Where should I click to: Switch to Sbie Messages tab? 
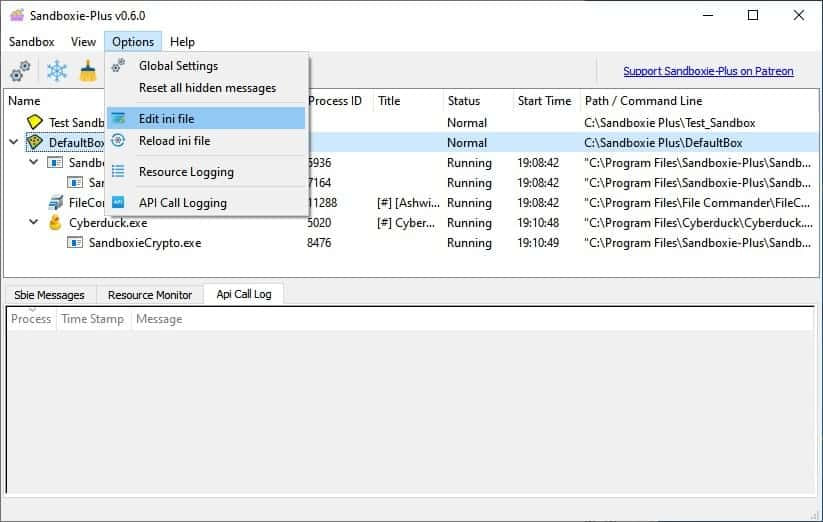[49, 295]
